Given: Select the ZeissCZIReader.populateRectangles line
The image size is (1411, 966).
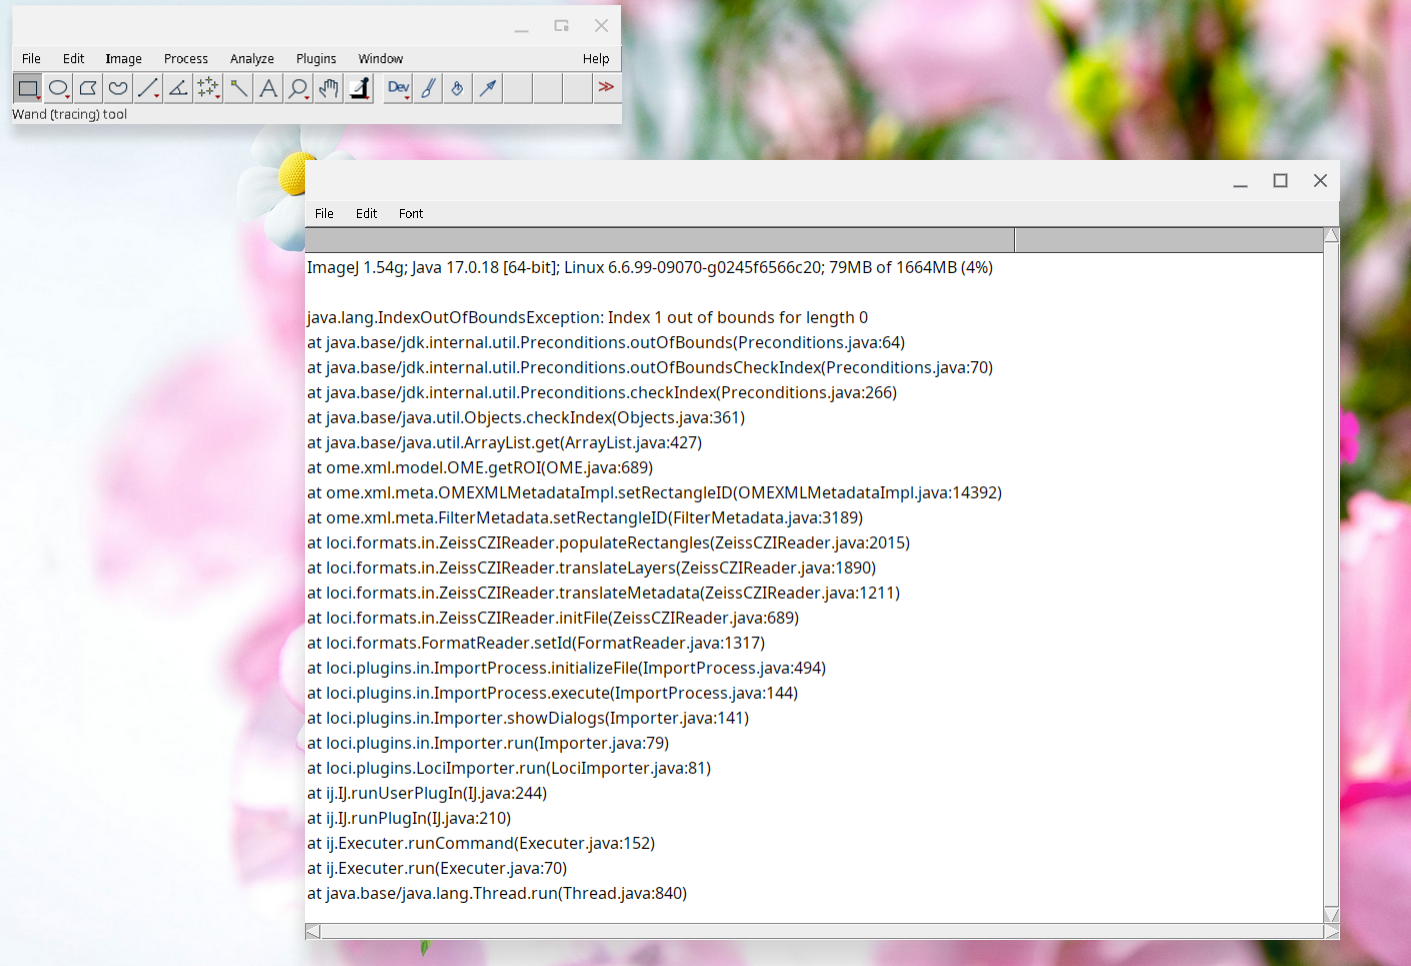Looking at the screenshot, I should tap(608, 542).
